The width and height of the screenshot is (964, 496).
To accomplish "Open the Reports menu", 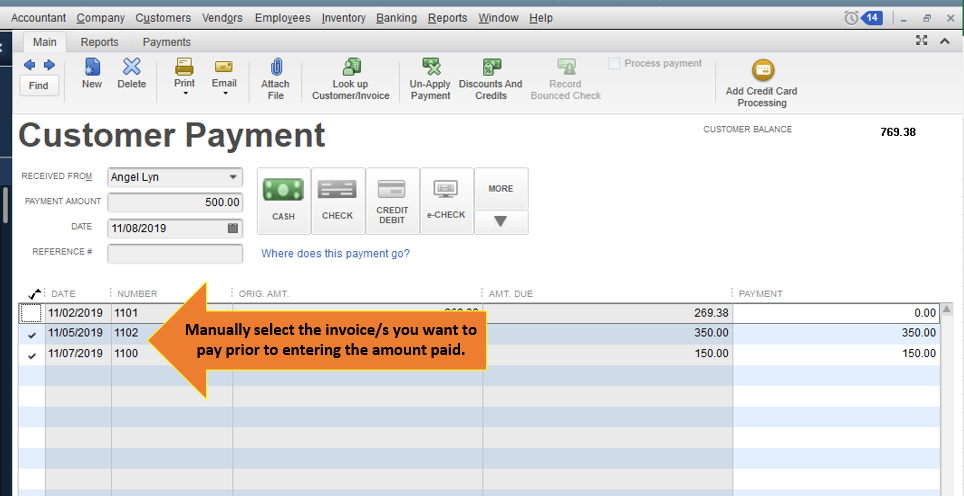I will pyautogui.click(x=448, y=18).
